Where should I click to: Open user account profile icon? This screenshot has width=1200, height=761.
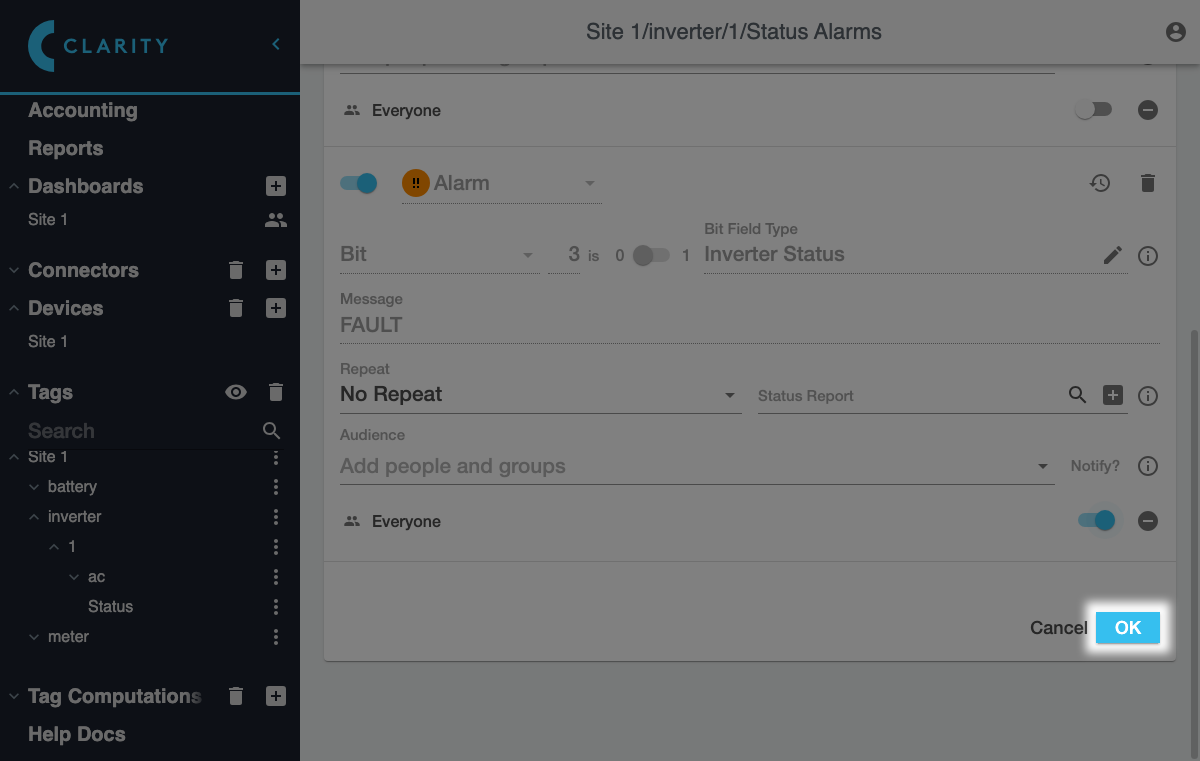(1176, 32)
